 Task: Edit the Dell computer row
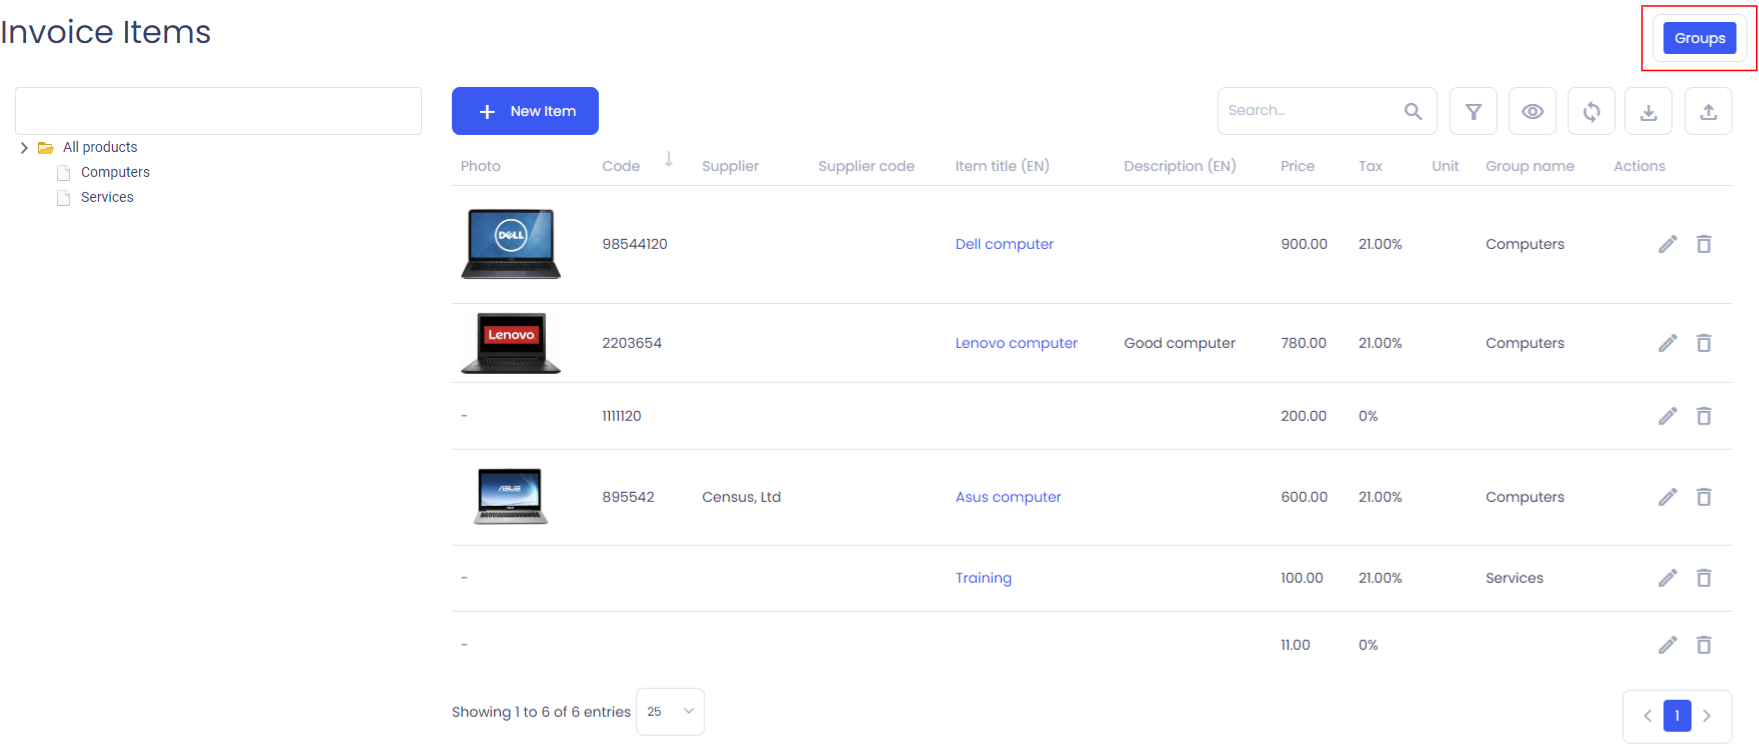tap(1667, 244)
